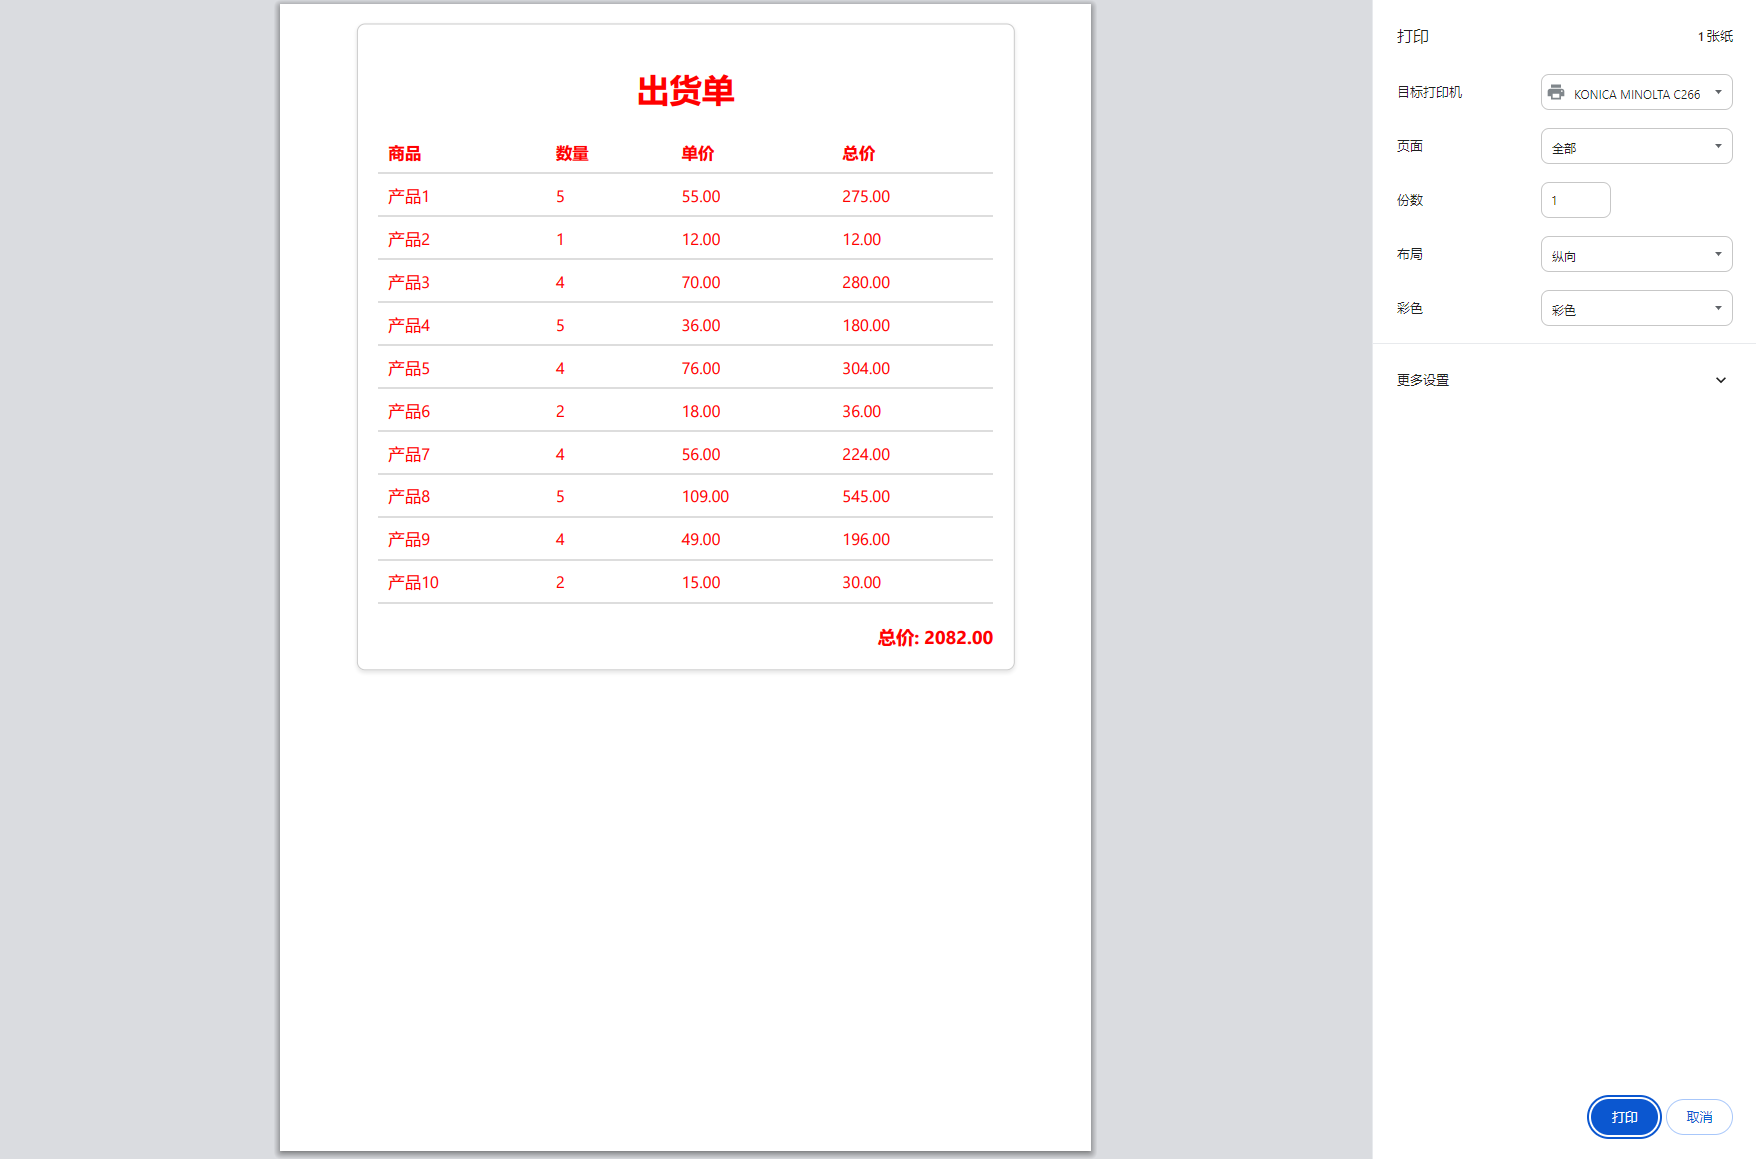Screen dimensions: 1756x1159
Task: Click the 产品3 row name
Action: coord(409,282)
